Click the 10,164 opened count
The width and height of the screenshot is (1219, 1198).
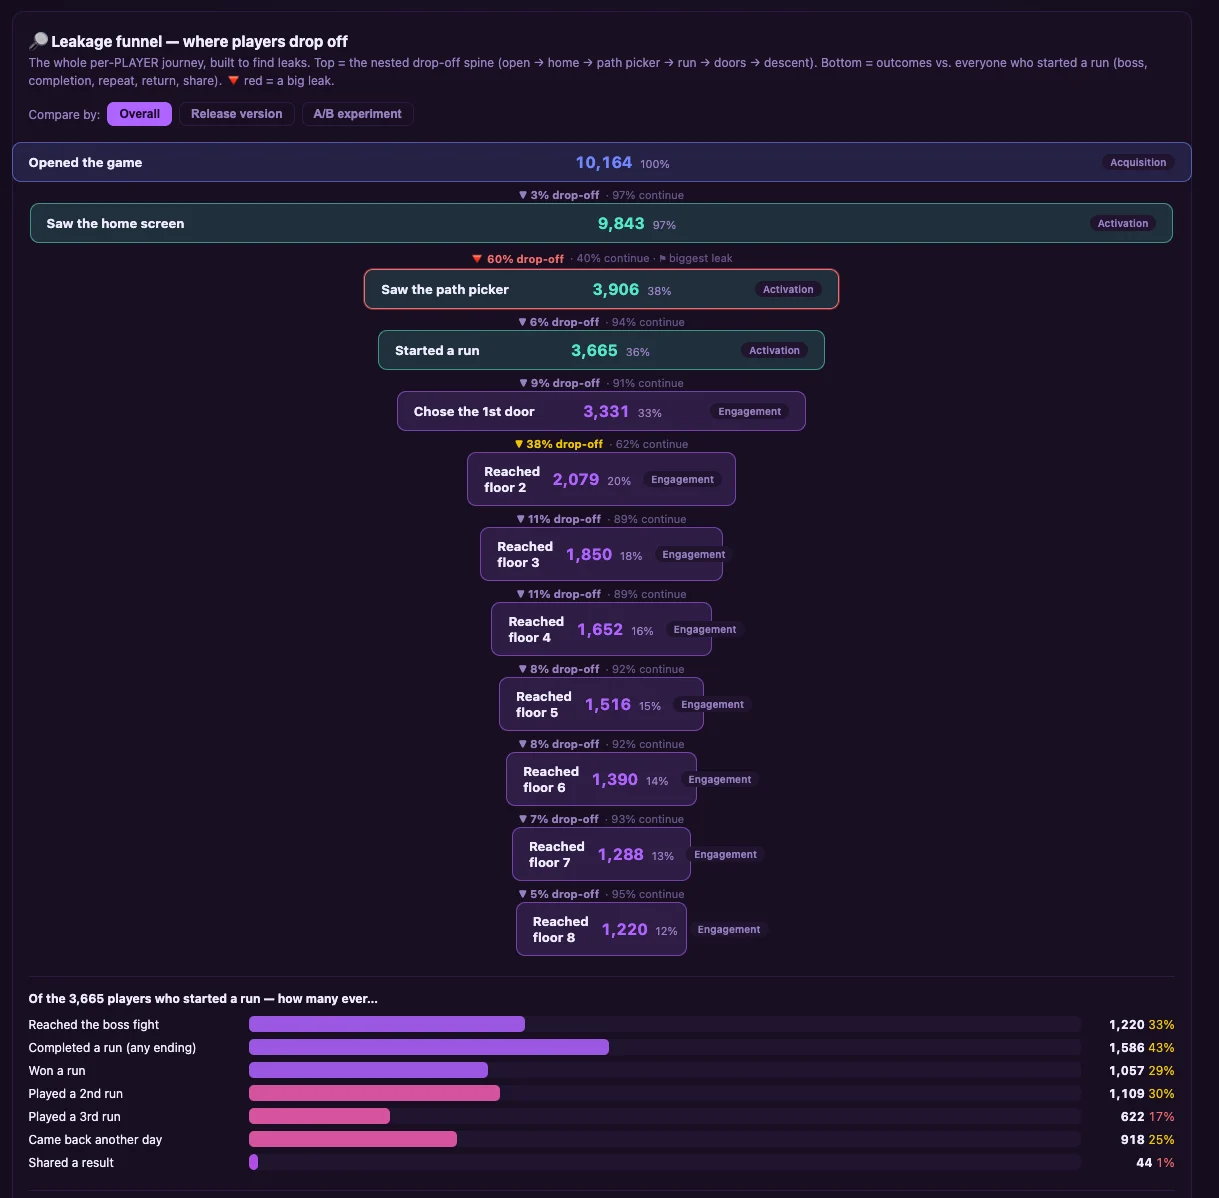(603, 162)
